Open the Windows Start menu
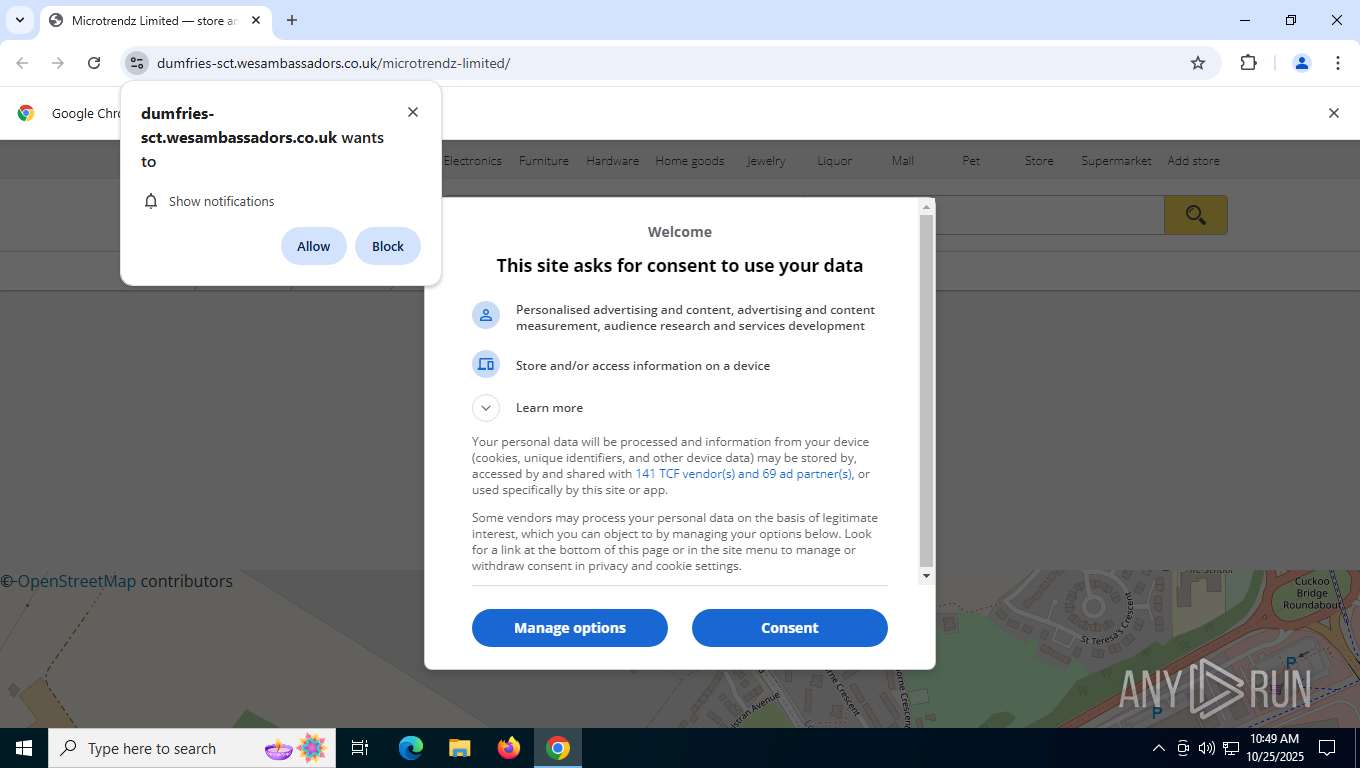The height and width of the screenshot is (768, 1360). [x=24, y=748]
